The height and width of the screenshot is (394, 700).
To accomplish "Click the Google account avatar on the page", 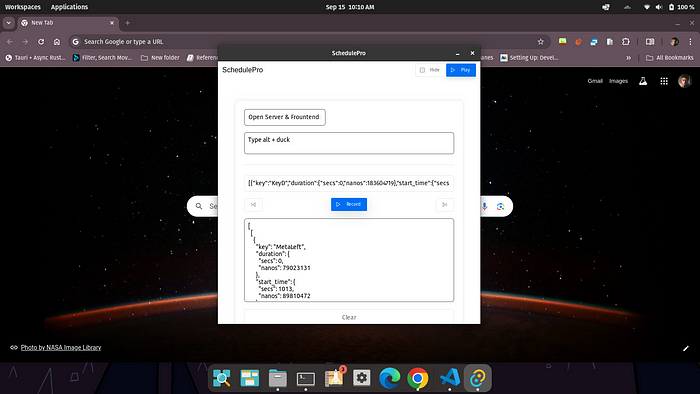I will click(x=684, y=81).
